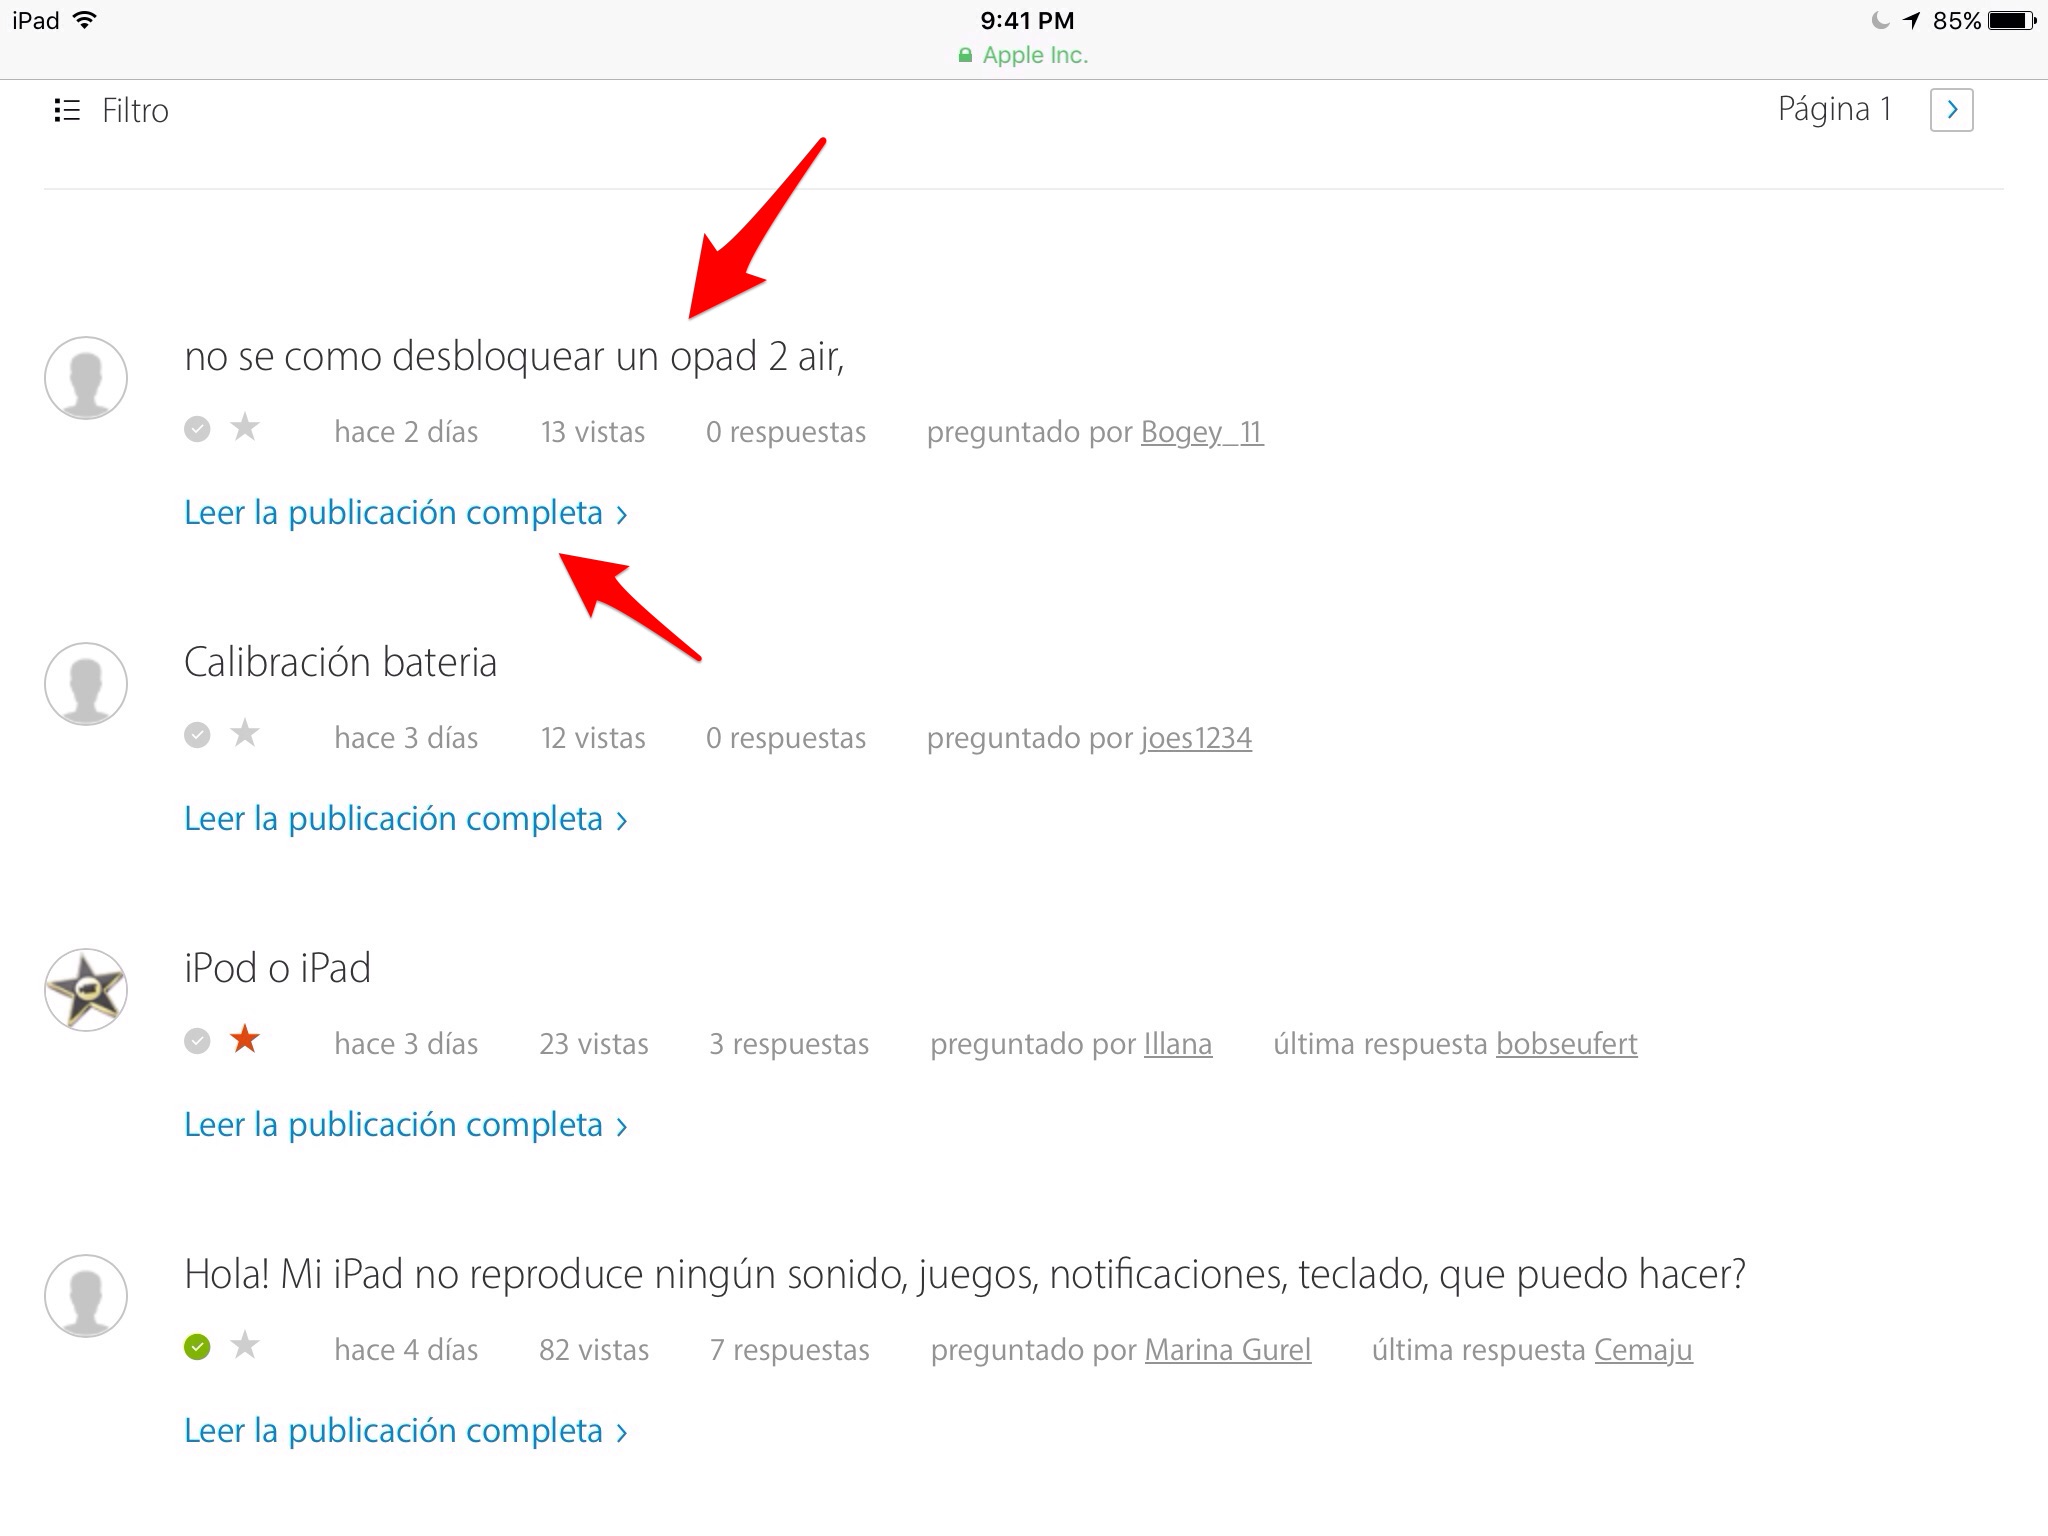The width and height of the screenshot is (2048, 1536).
Task: Click gray checkmark on Calibración bateria post
Action: coord(197,735)
